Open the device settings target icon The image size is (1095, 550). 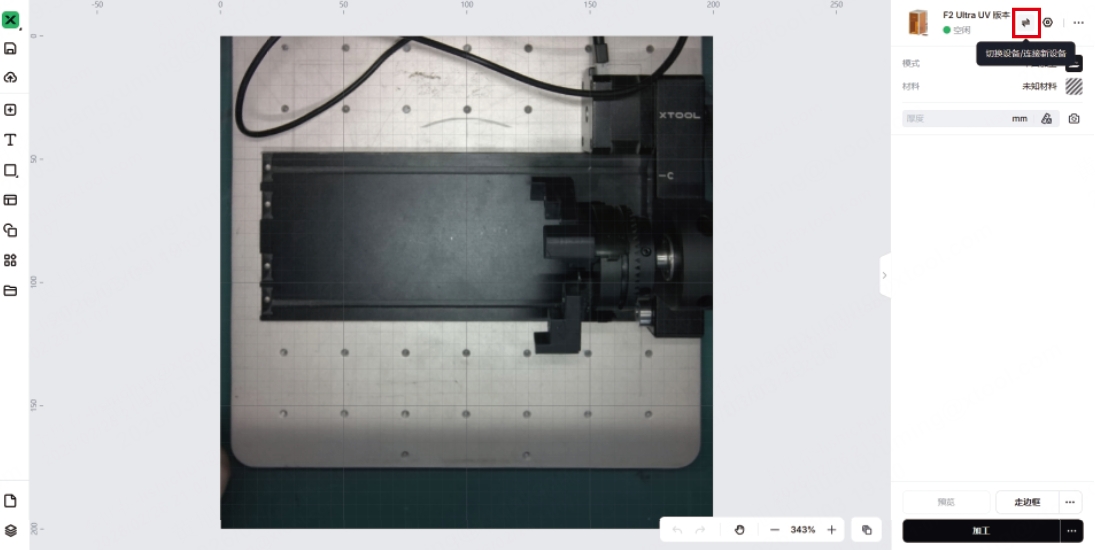[x=1048, y=22]
